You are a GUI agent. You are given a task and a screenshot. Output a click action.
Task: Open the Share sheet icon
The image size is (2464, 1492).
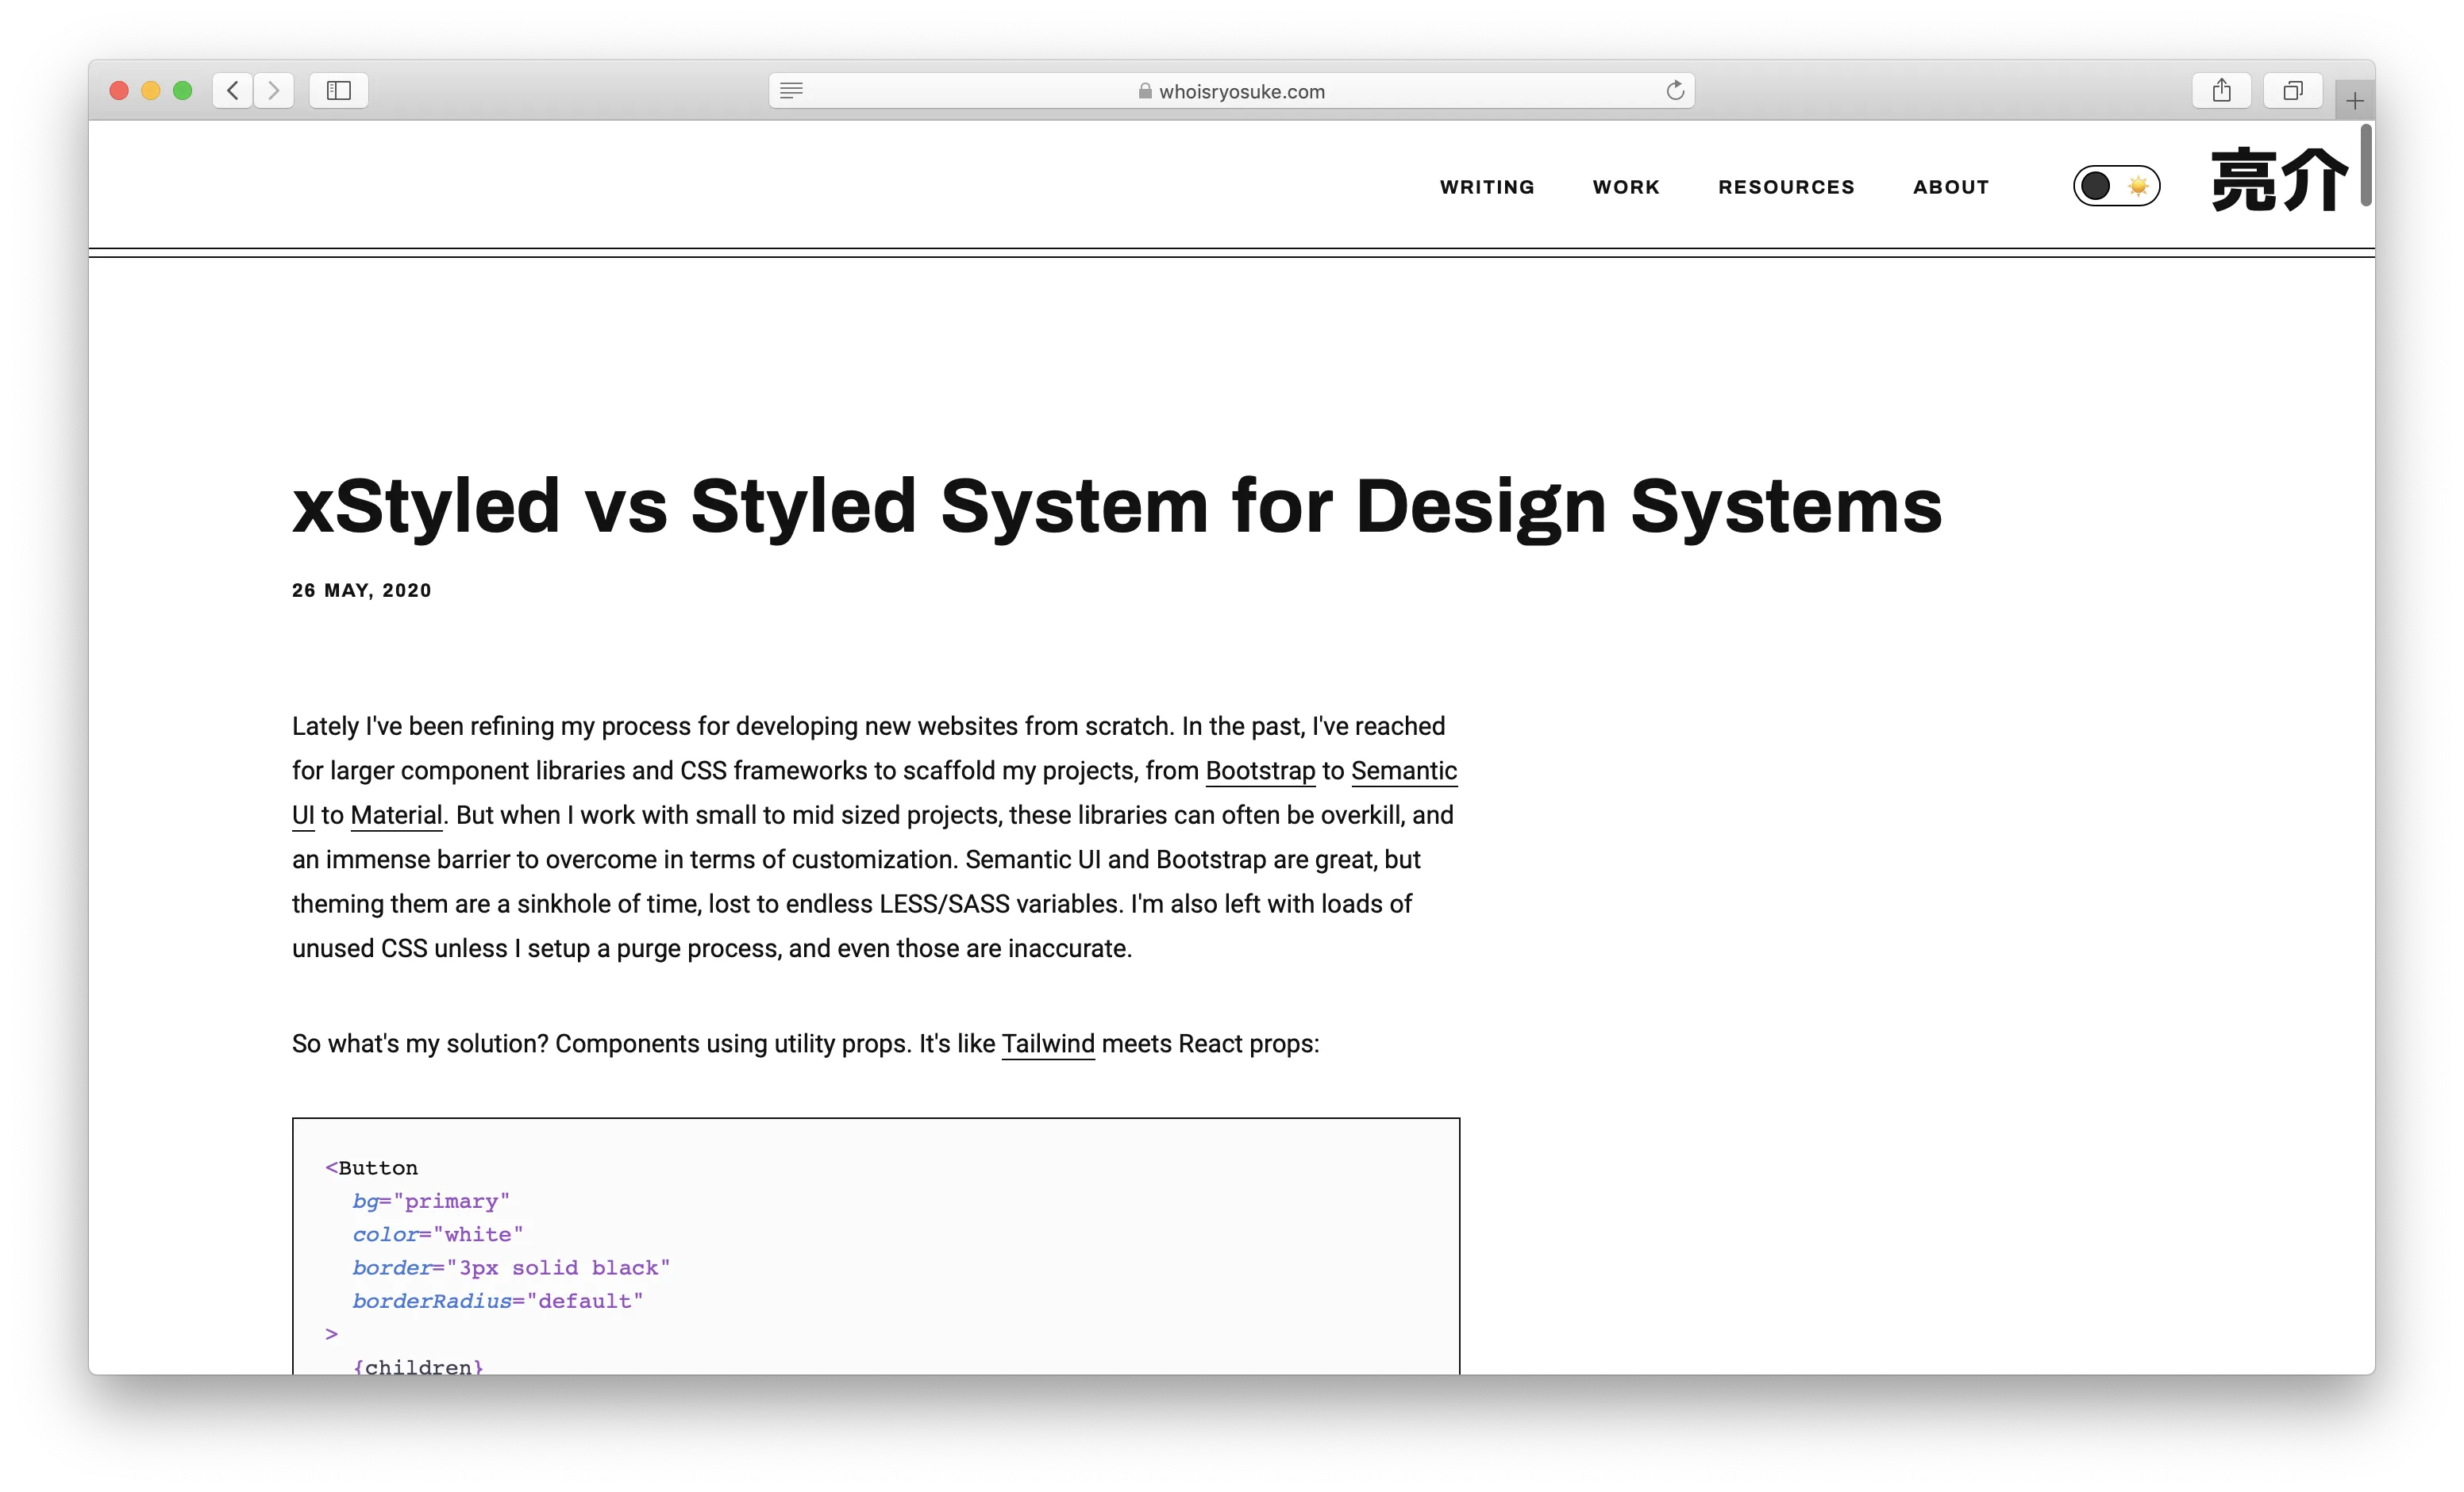(2221, 91)
